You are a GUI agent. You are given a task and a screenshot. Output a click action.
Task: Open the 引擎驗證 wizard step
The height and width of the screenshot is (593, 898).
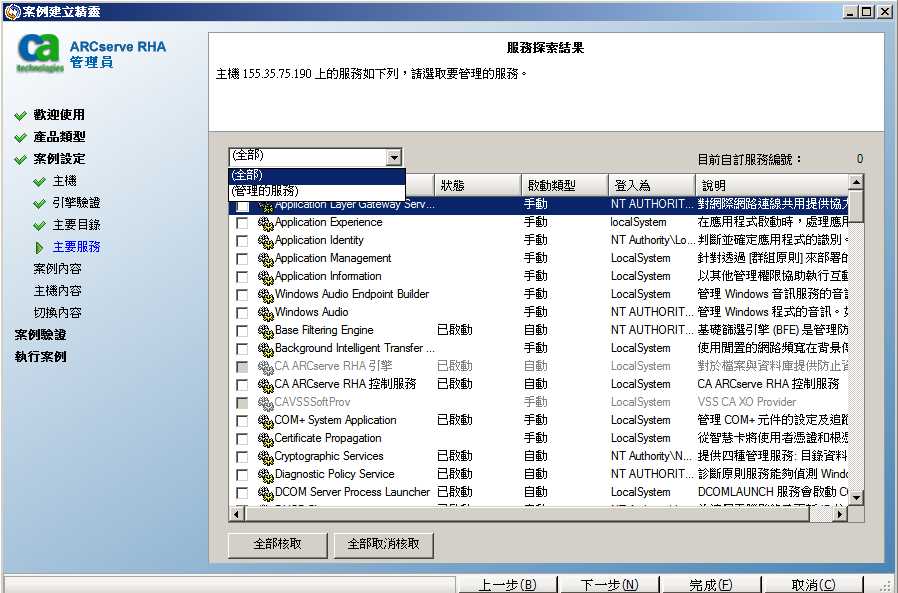coord(76,203)
